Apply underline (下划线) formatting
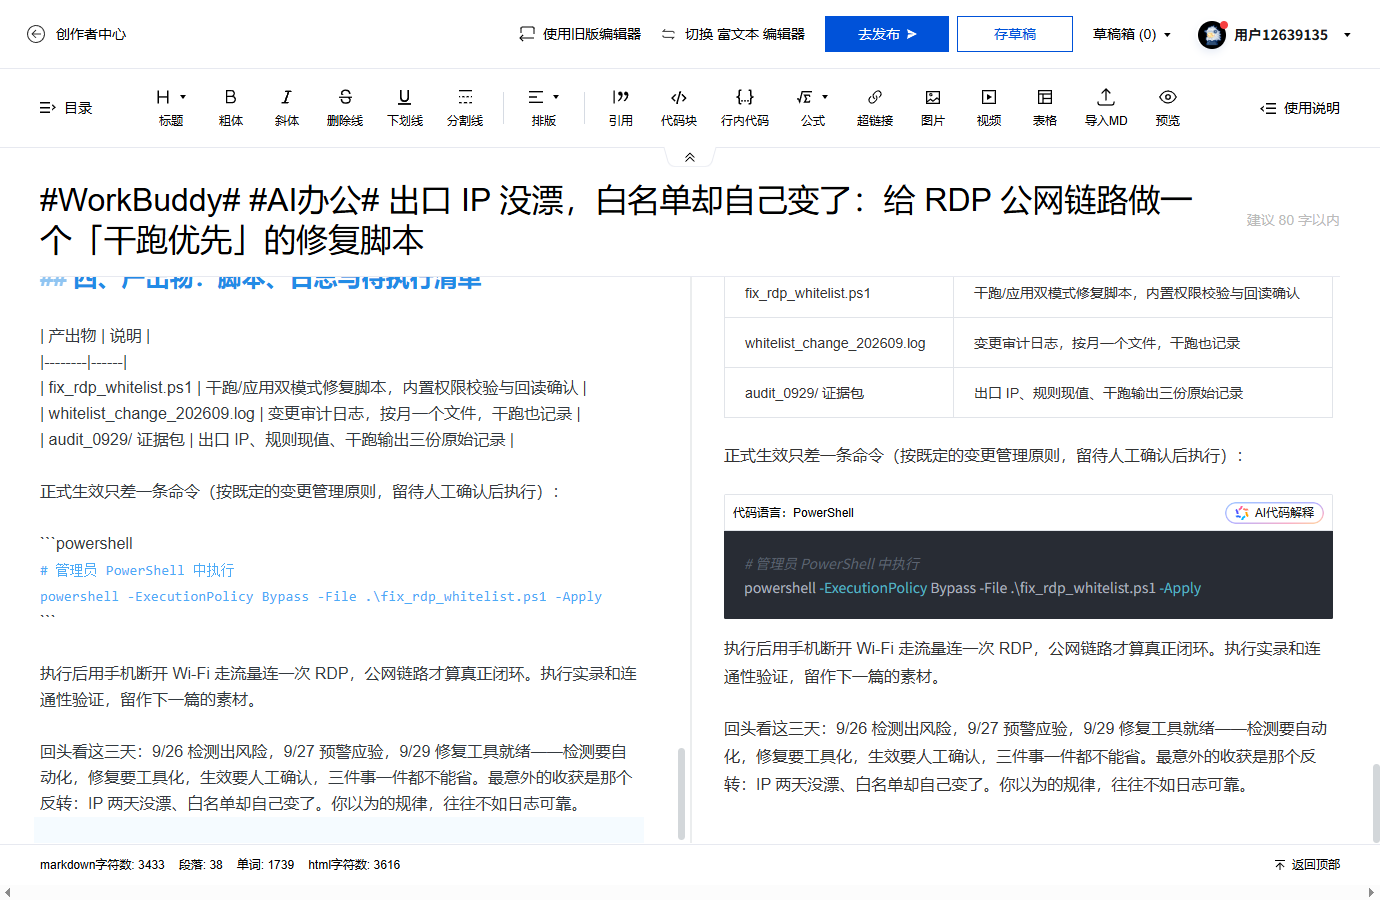1380x900 pixels. [404, 108]
